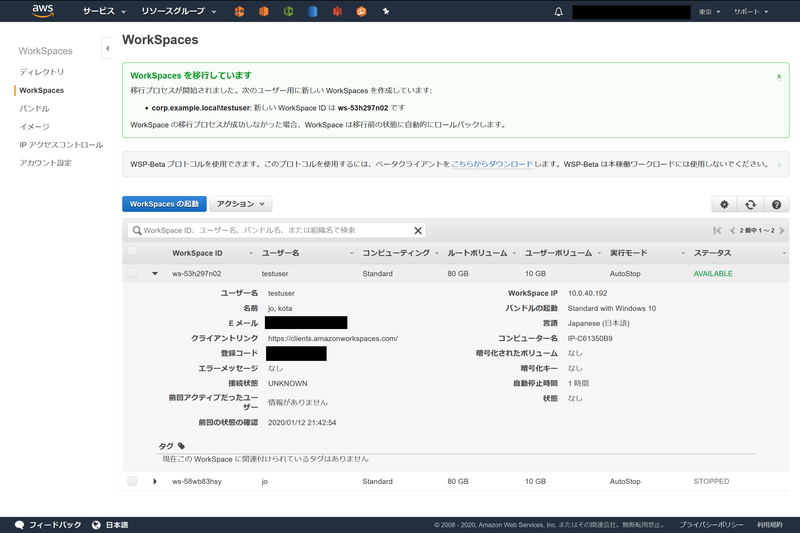The height and width of the screenshot is (533, 800).
Task: Change language via 日本語
Action: click(x=117, y=525)
